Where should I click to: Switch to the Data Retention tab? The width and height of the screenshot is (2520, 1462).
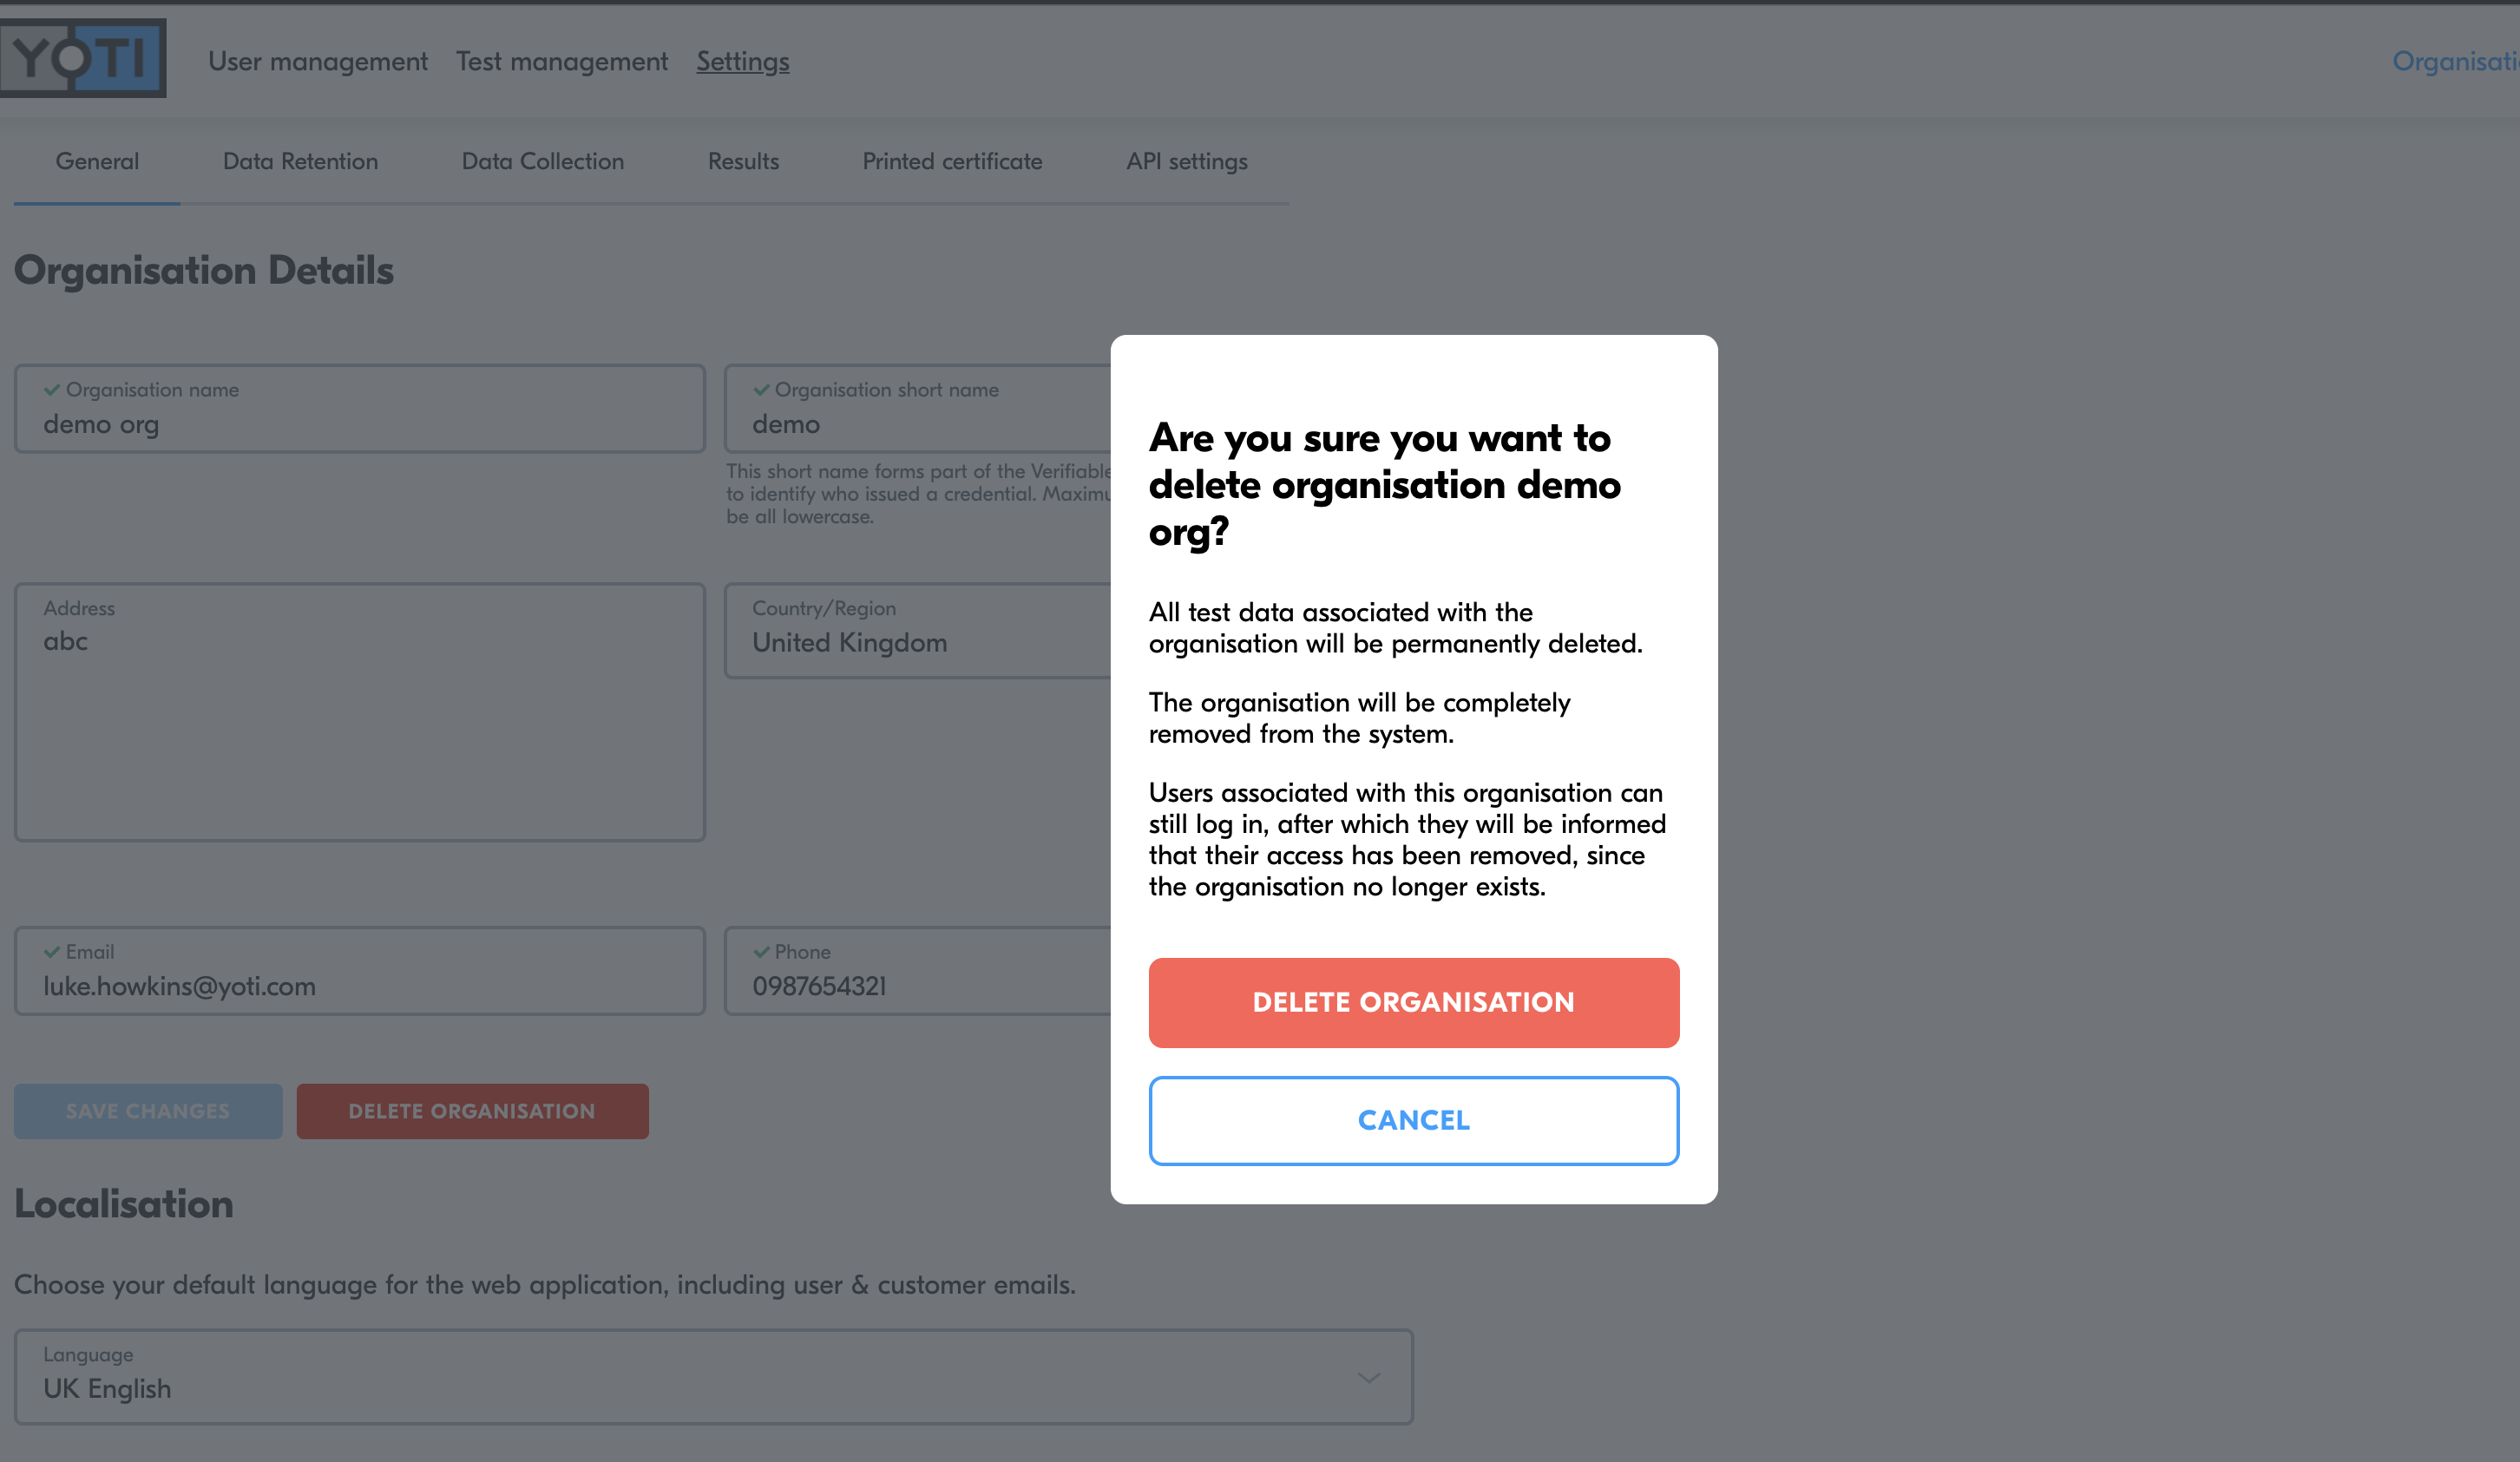coord(300,161)
